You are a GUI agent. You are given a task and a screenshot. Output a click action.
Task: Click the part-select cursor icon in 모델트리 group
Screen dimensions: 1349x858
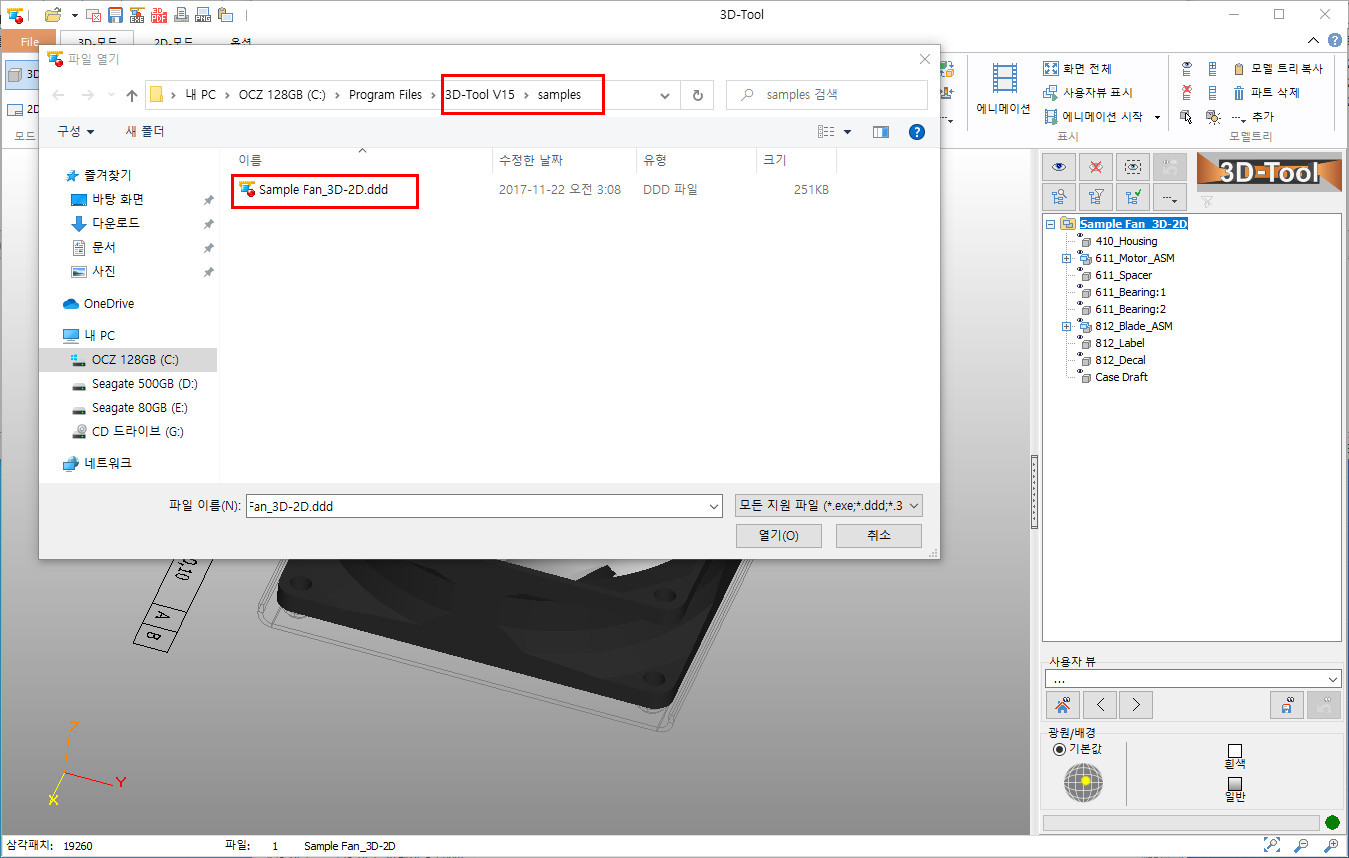point(1186,117)
